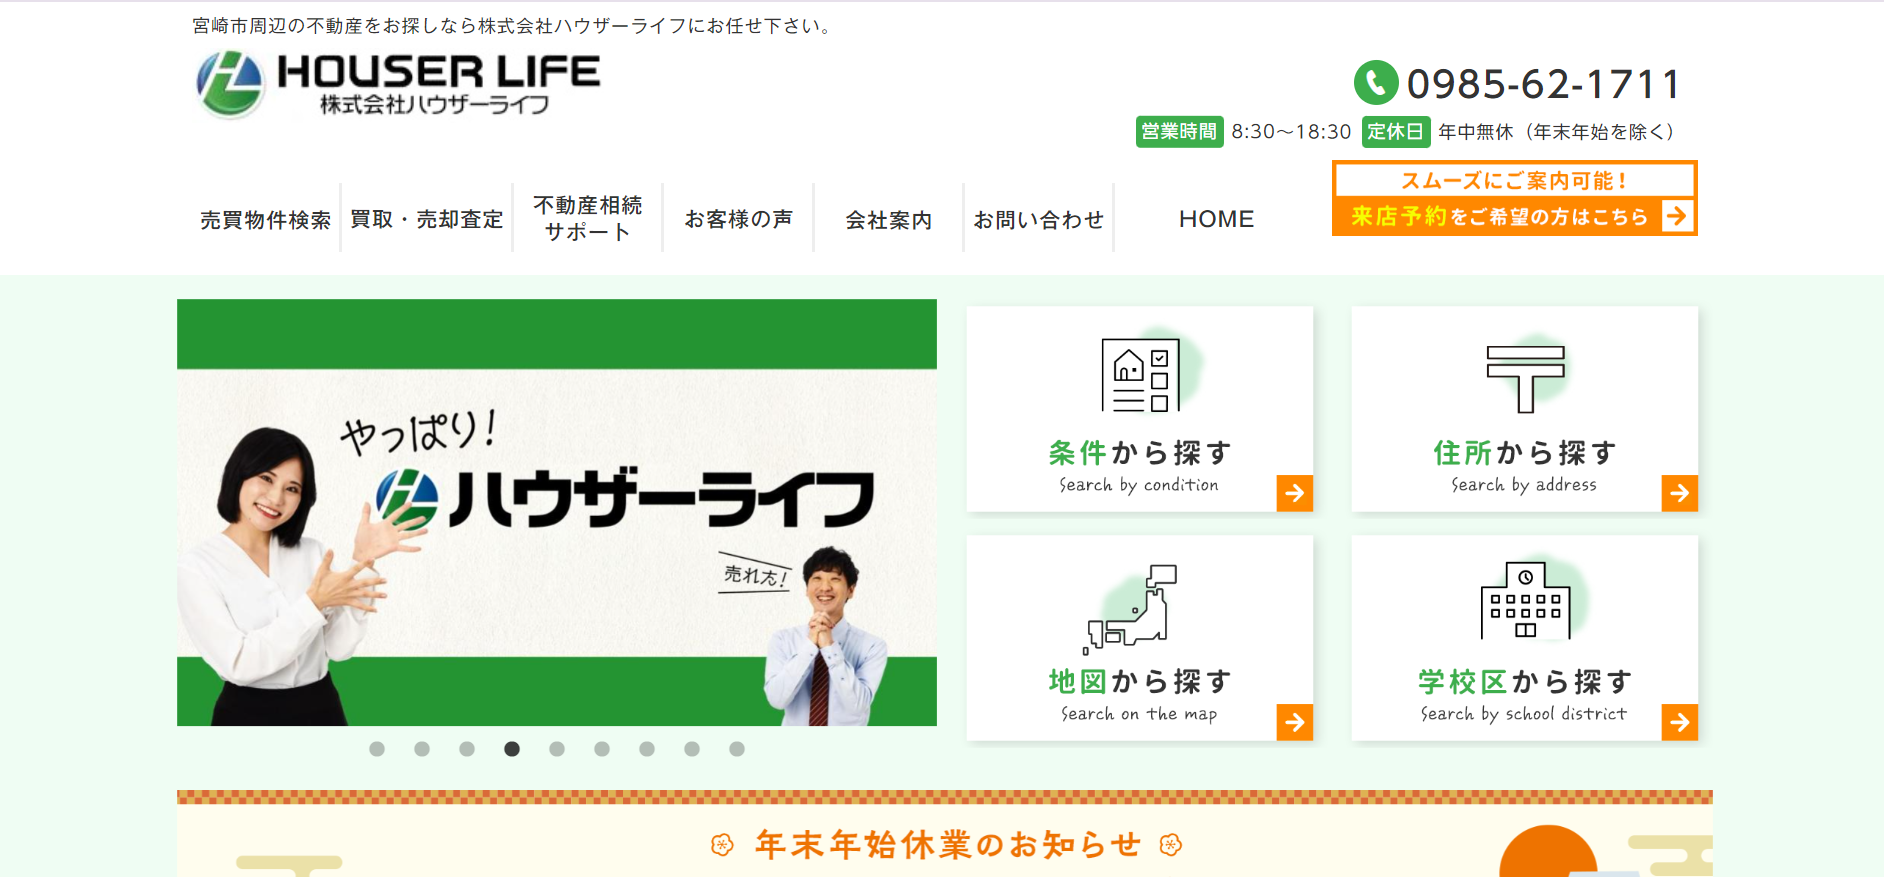
Task: Click 8:30～18:30 business hours text
Action: 1291,132
